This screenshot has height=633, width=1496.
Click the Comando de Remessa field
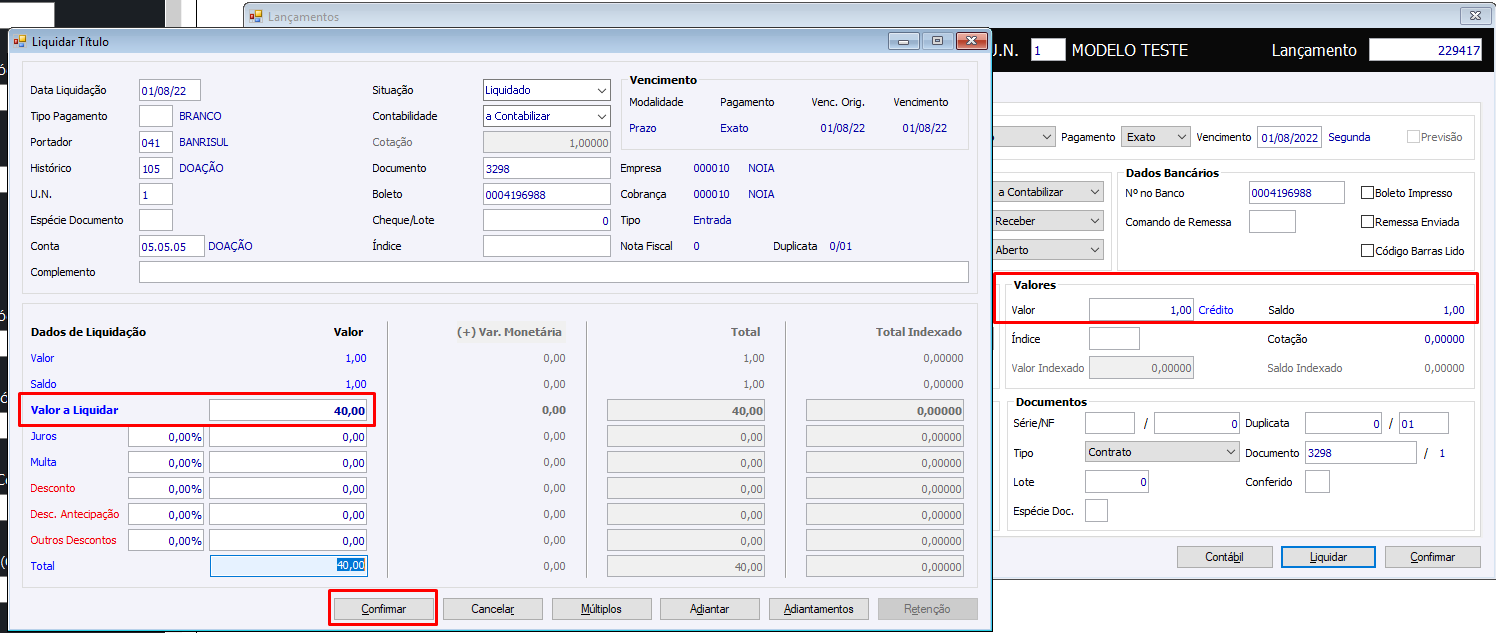[1272, 221]
